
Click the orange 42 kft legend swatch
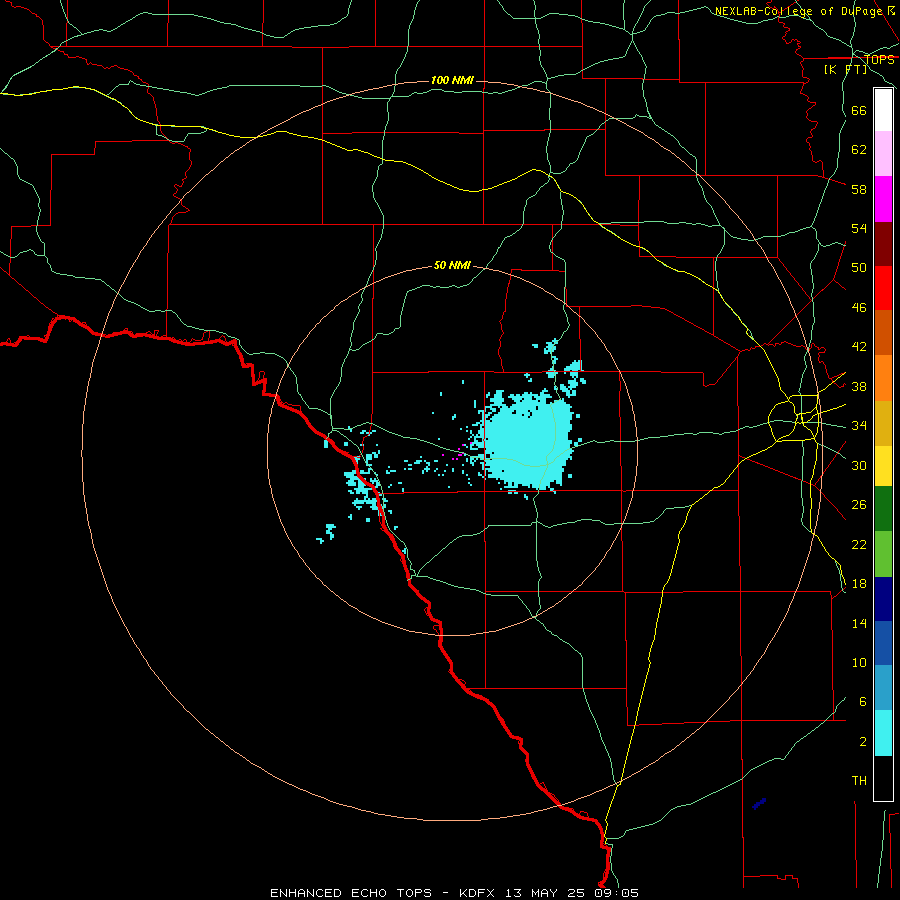click(x=883, y=378)
